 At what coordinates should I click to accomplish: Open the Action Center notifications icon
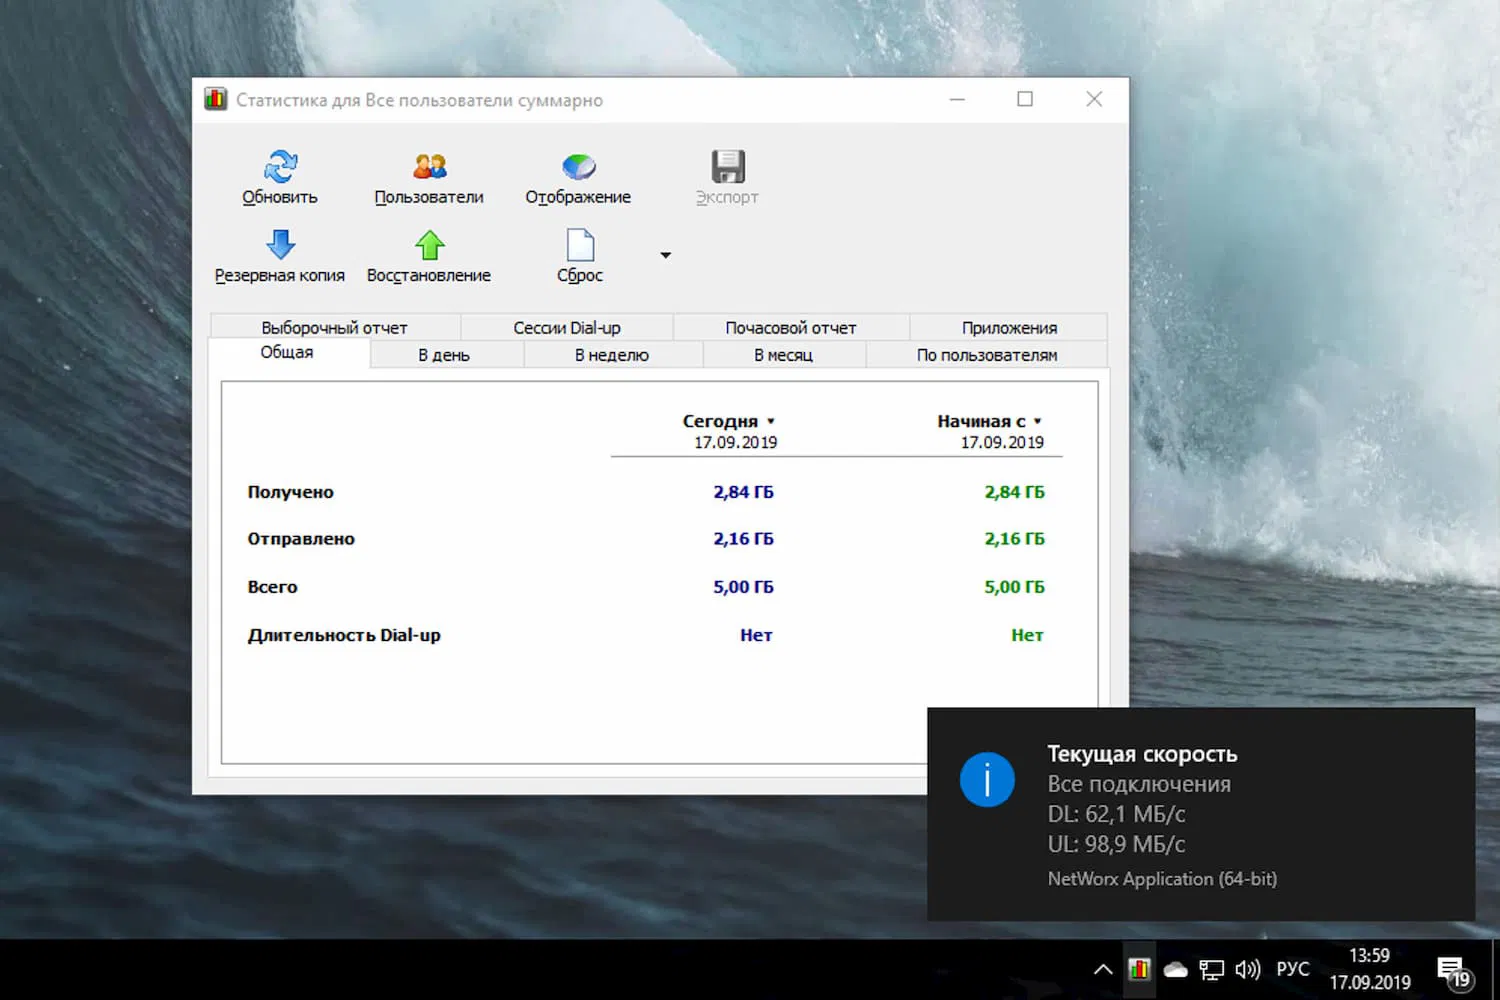tap(1452, 969)
